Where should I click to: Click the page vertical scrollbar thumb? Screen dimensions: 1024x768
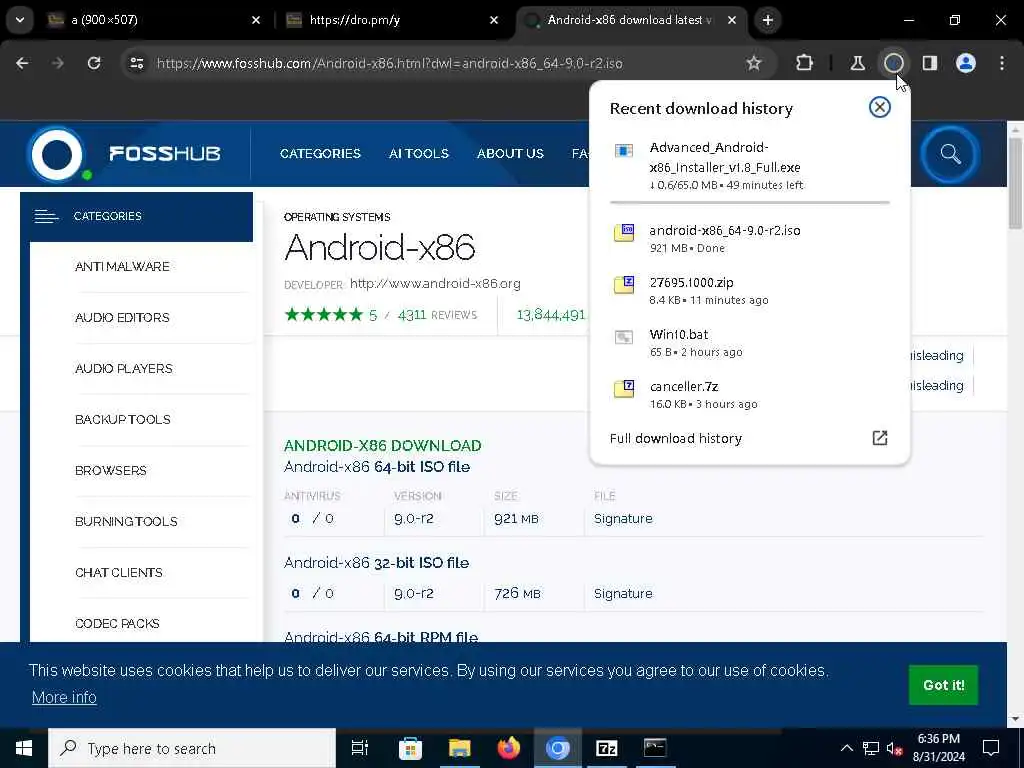(x=1016, y=184)
